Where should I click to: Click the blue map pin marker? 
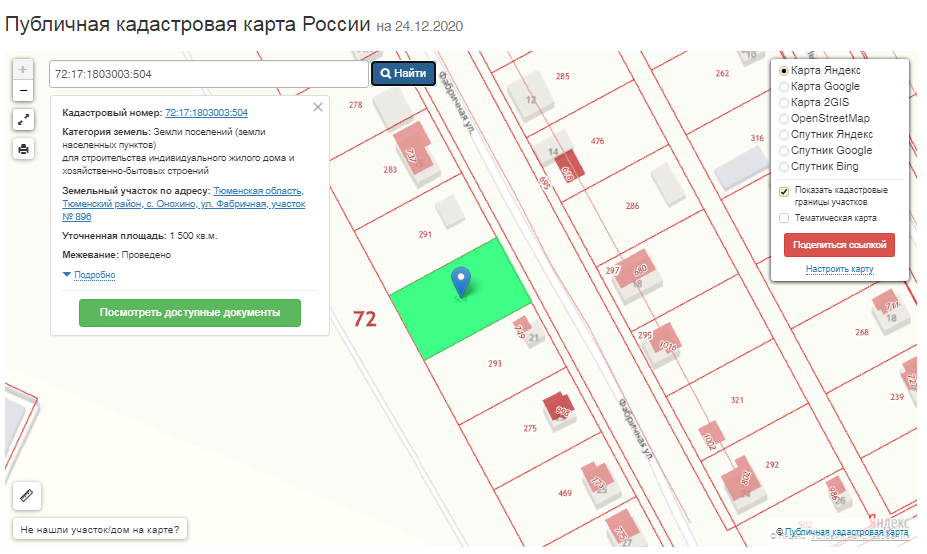click(460, 281)
